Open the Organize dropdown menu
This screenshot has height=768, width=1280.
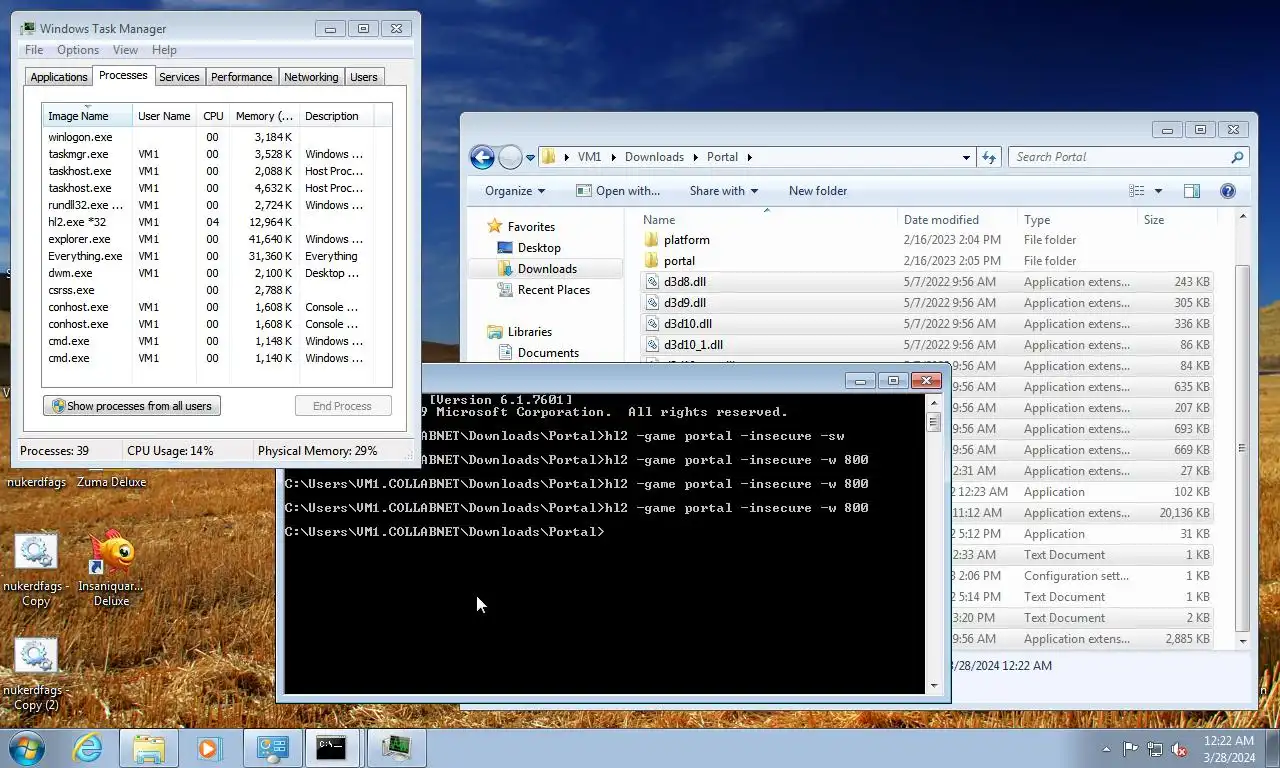pos(515,191)
